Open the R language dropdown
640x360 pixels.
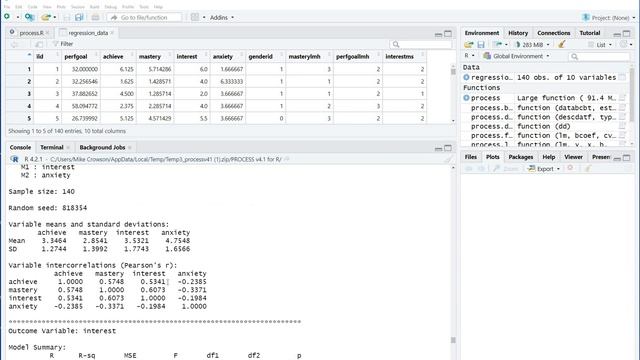tap(469, 56)
